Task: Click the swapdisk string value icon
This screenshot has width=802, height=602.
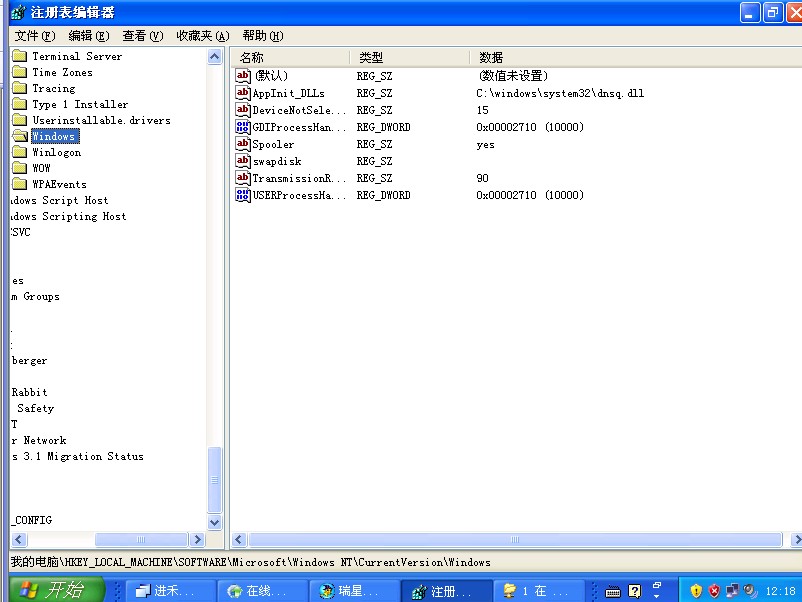Action: [243, 161]
